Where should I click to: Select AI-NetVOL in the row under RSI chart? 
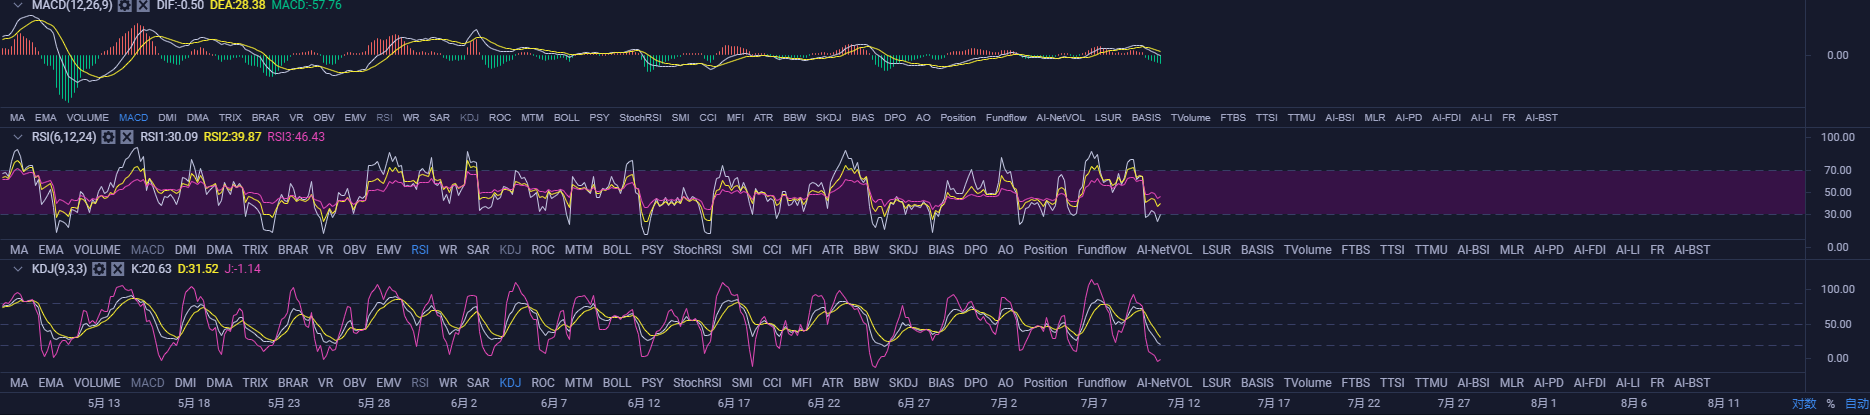[1164, 250]
